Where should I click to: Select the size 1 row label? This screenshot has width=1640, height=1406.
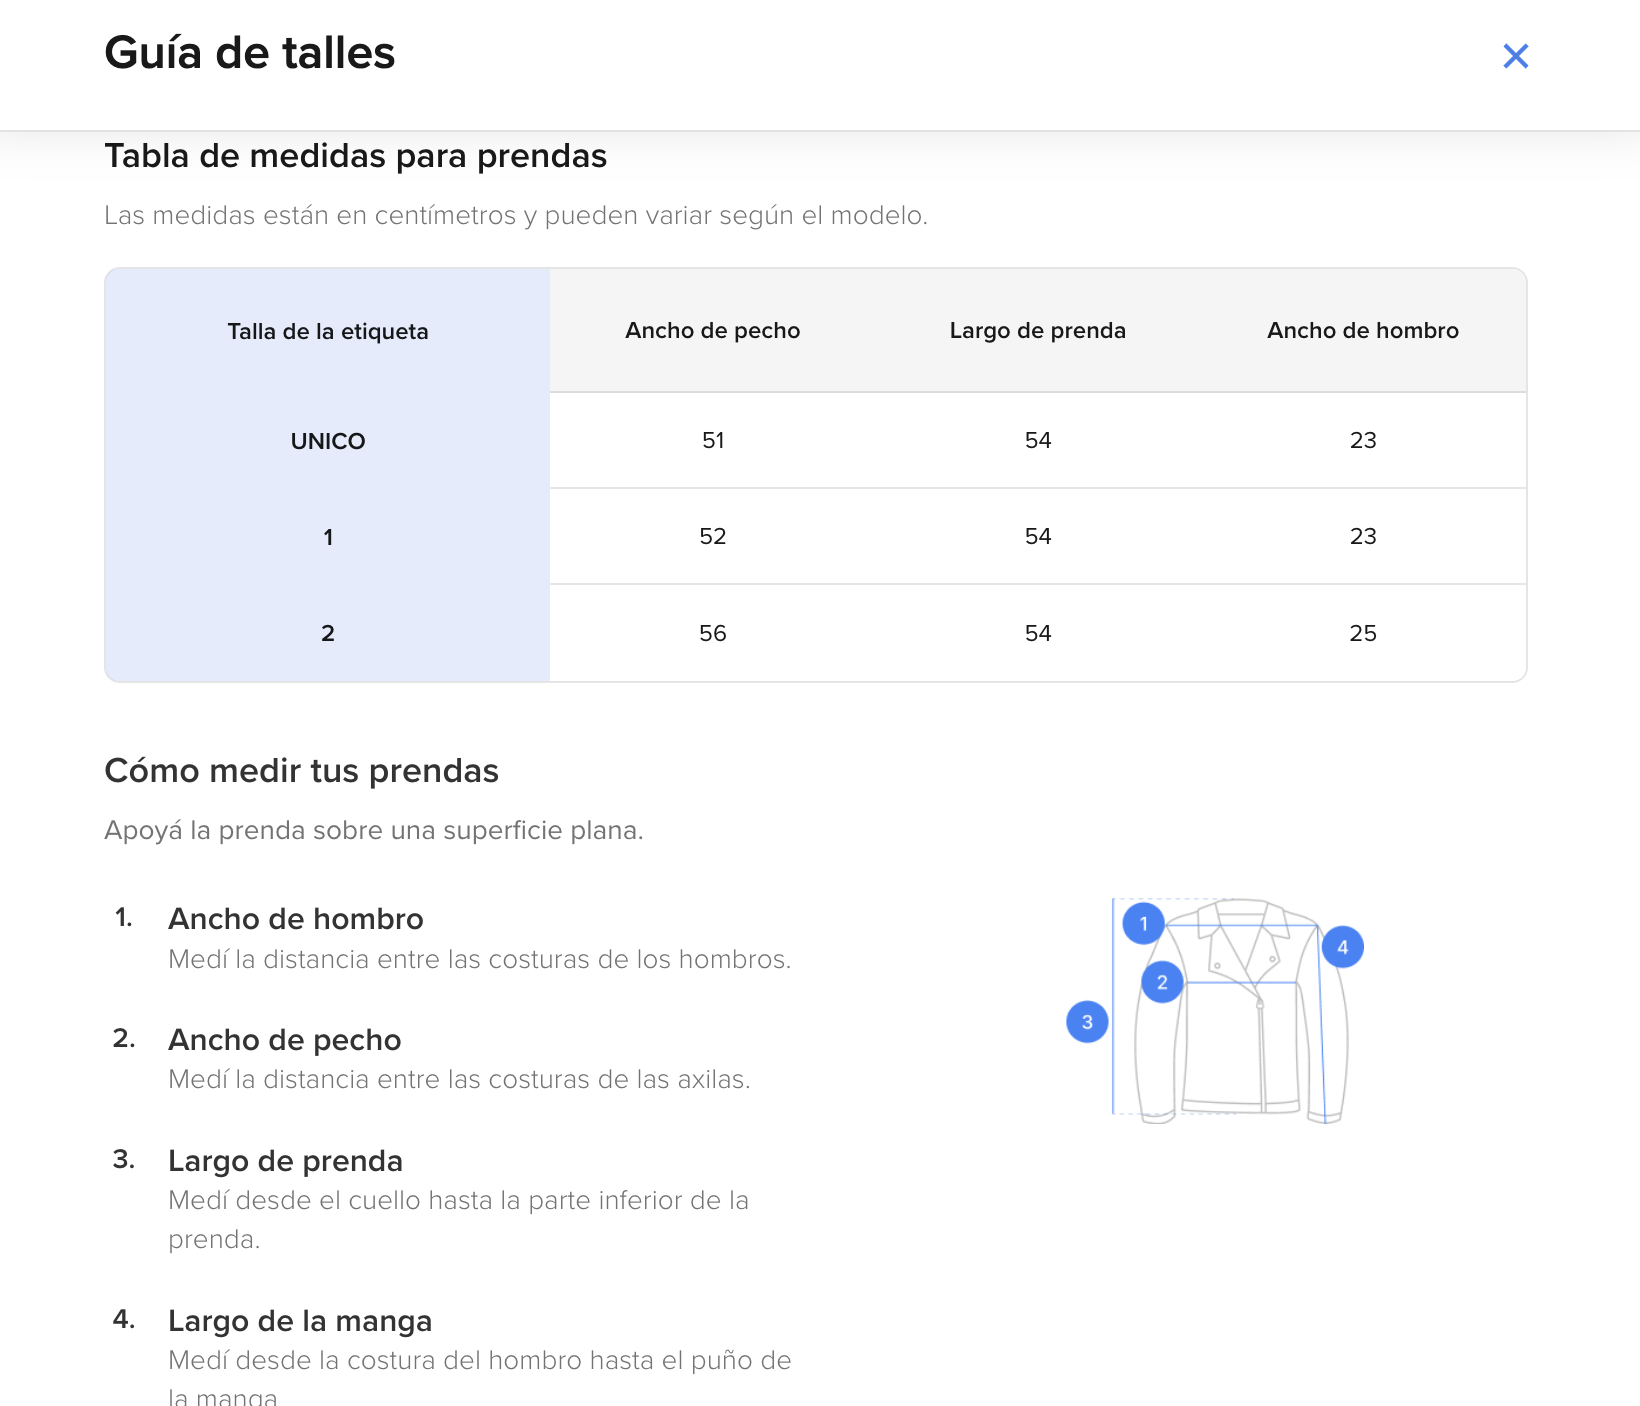click(x=328, y=537)
